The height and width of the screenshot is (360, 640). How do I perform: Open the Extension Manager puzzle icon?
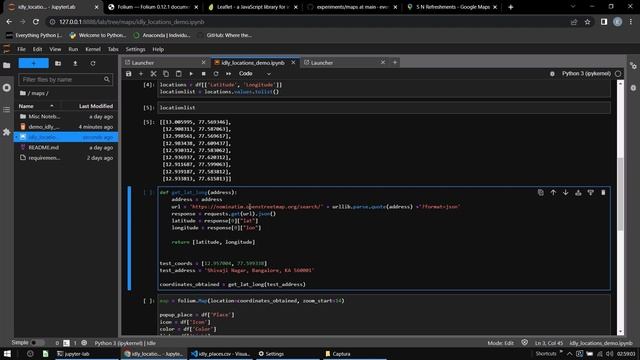7,132
